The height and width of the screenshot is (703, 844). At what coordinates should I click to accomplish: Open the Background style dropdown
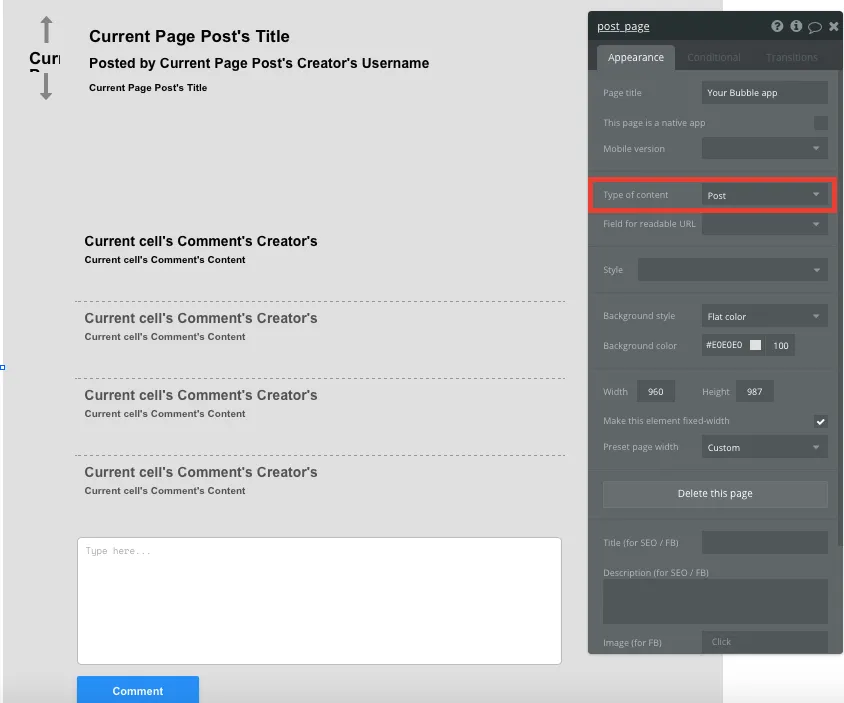(x=764, y=317)
